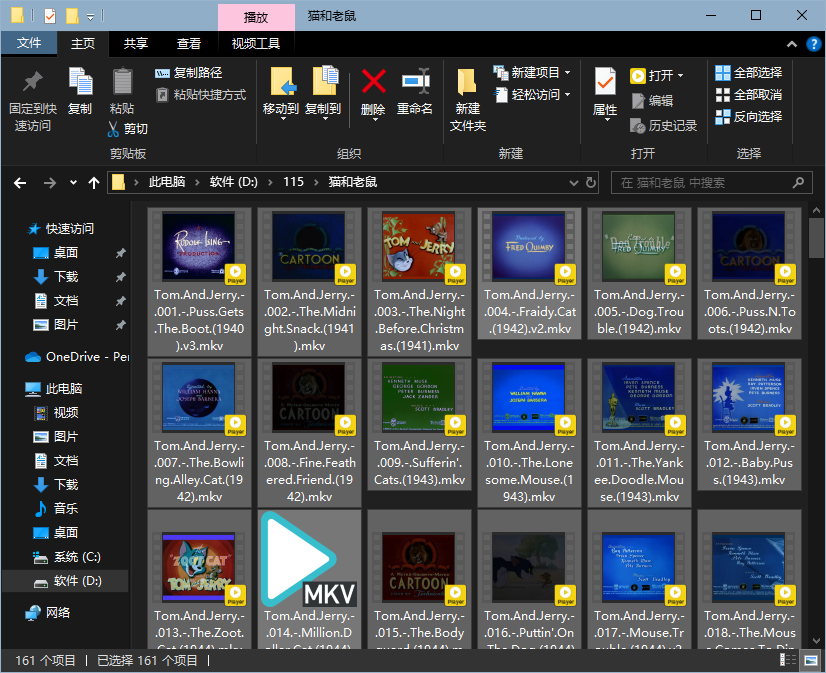The width and height of the screenshot is (826, 673).
Task: Switch to the Share (共享) tab
Action: coord(135,44)
